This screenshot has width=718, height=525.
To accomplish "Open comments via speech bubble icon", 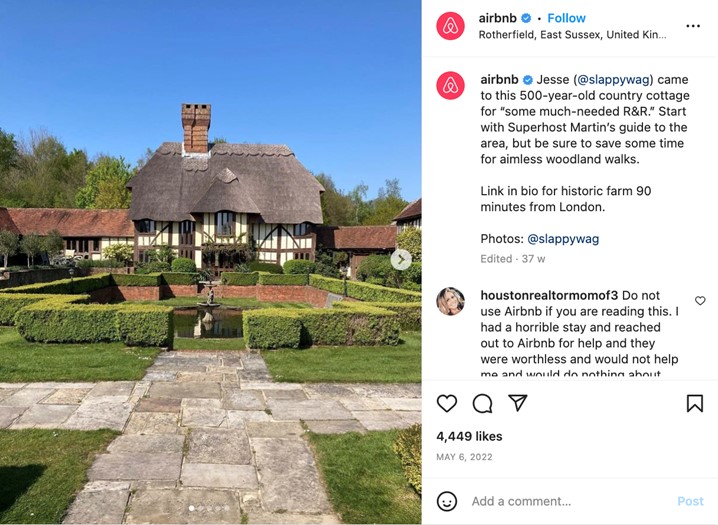I will 483,404.
